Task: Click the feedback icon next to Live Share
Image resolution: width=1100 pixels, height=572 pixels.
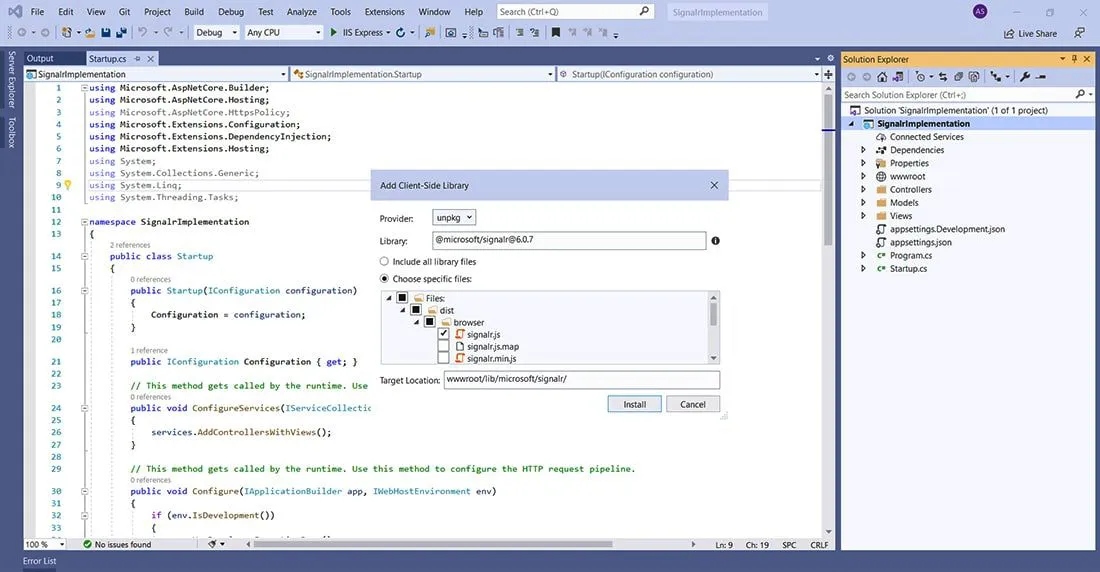Action: 1079,33
